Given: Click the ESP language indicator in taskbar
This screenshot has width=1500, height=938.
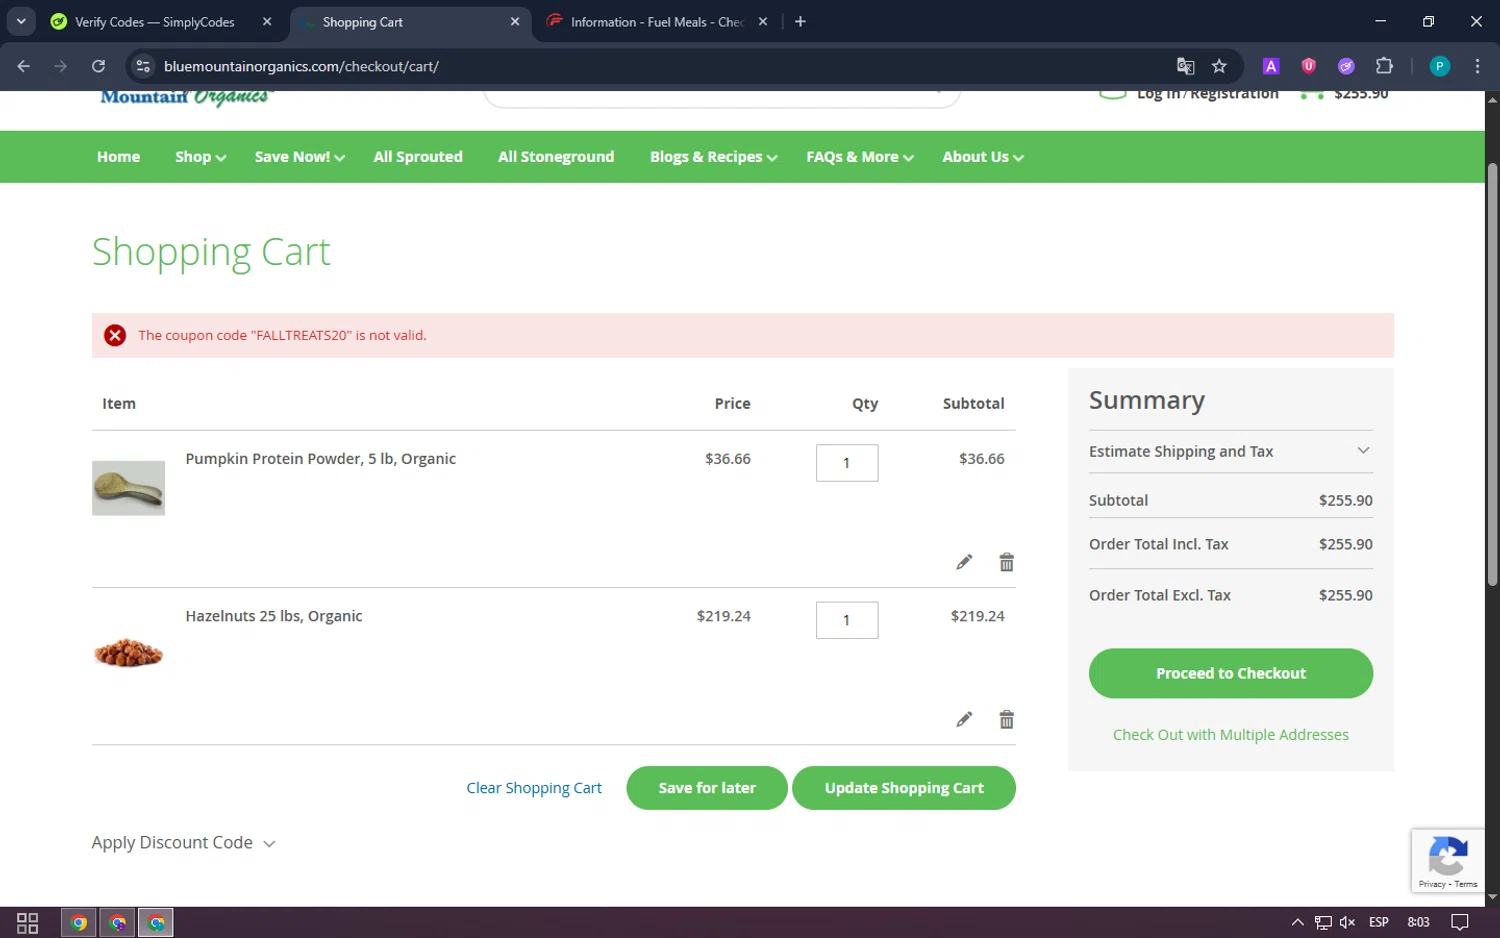Looking at the screenshot, I should [x=1379, y=922].
